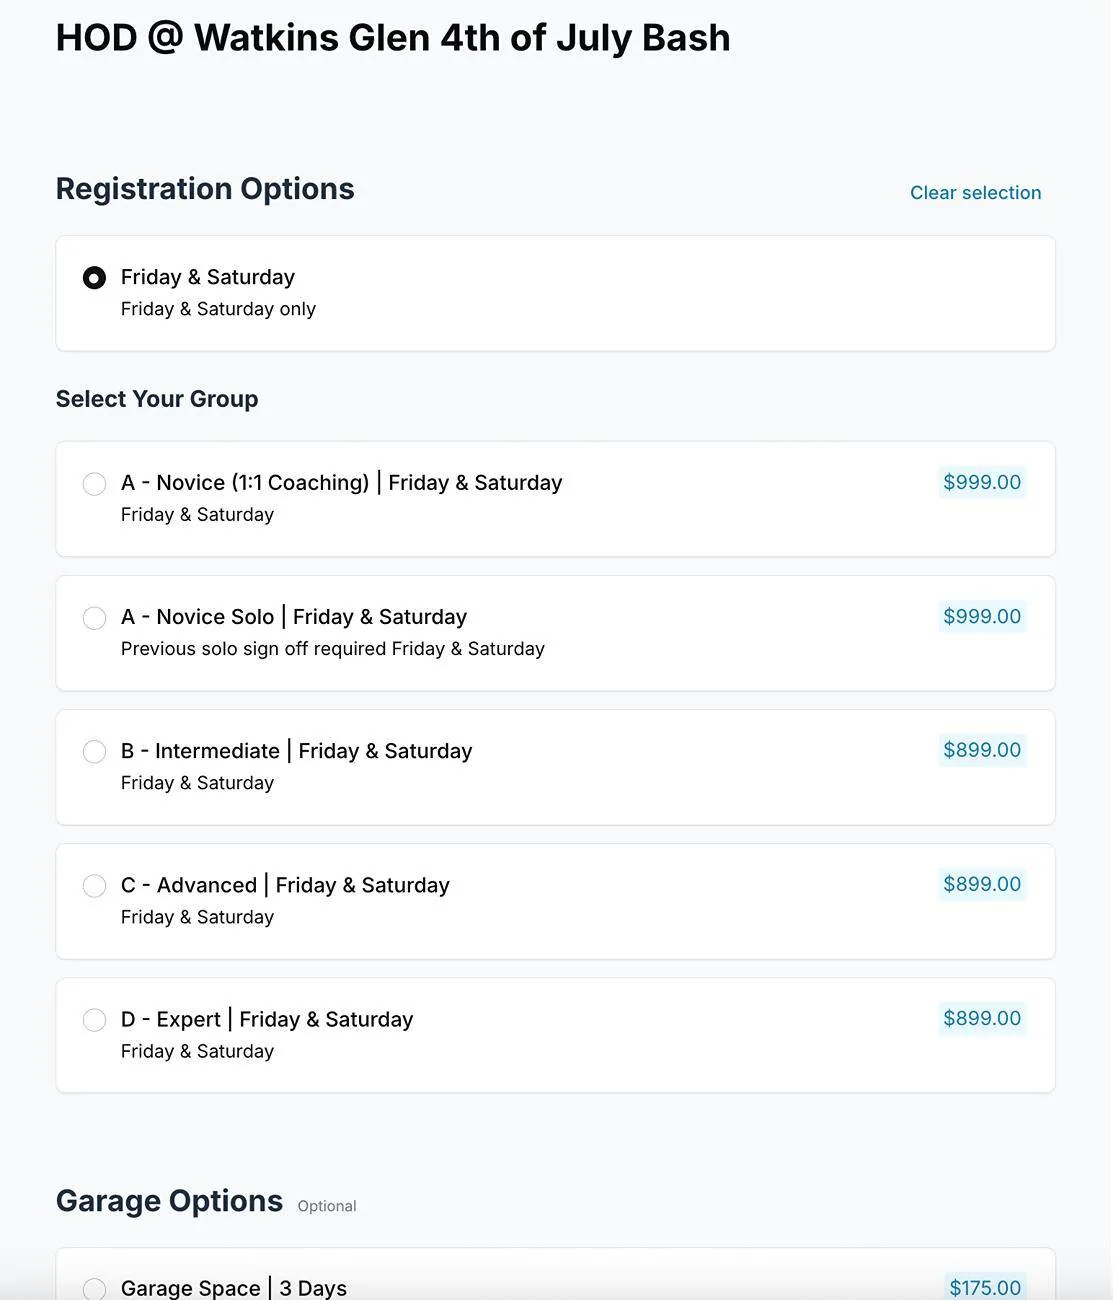Click the D - Expert option title text

(x=267, y=1019)
